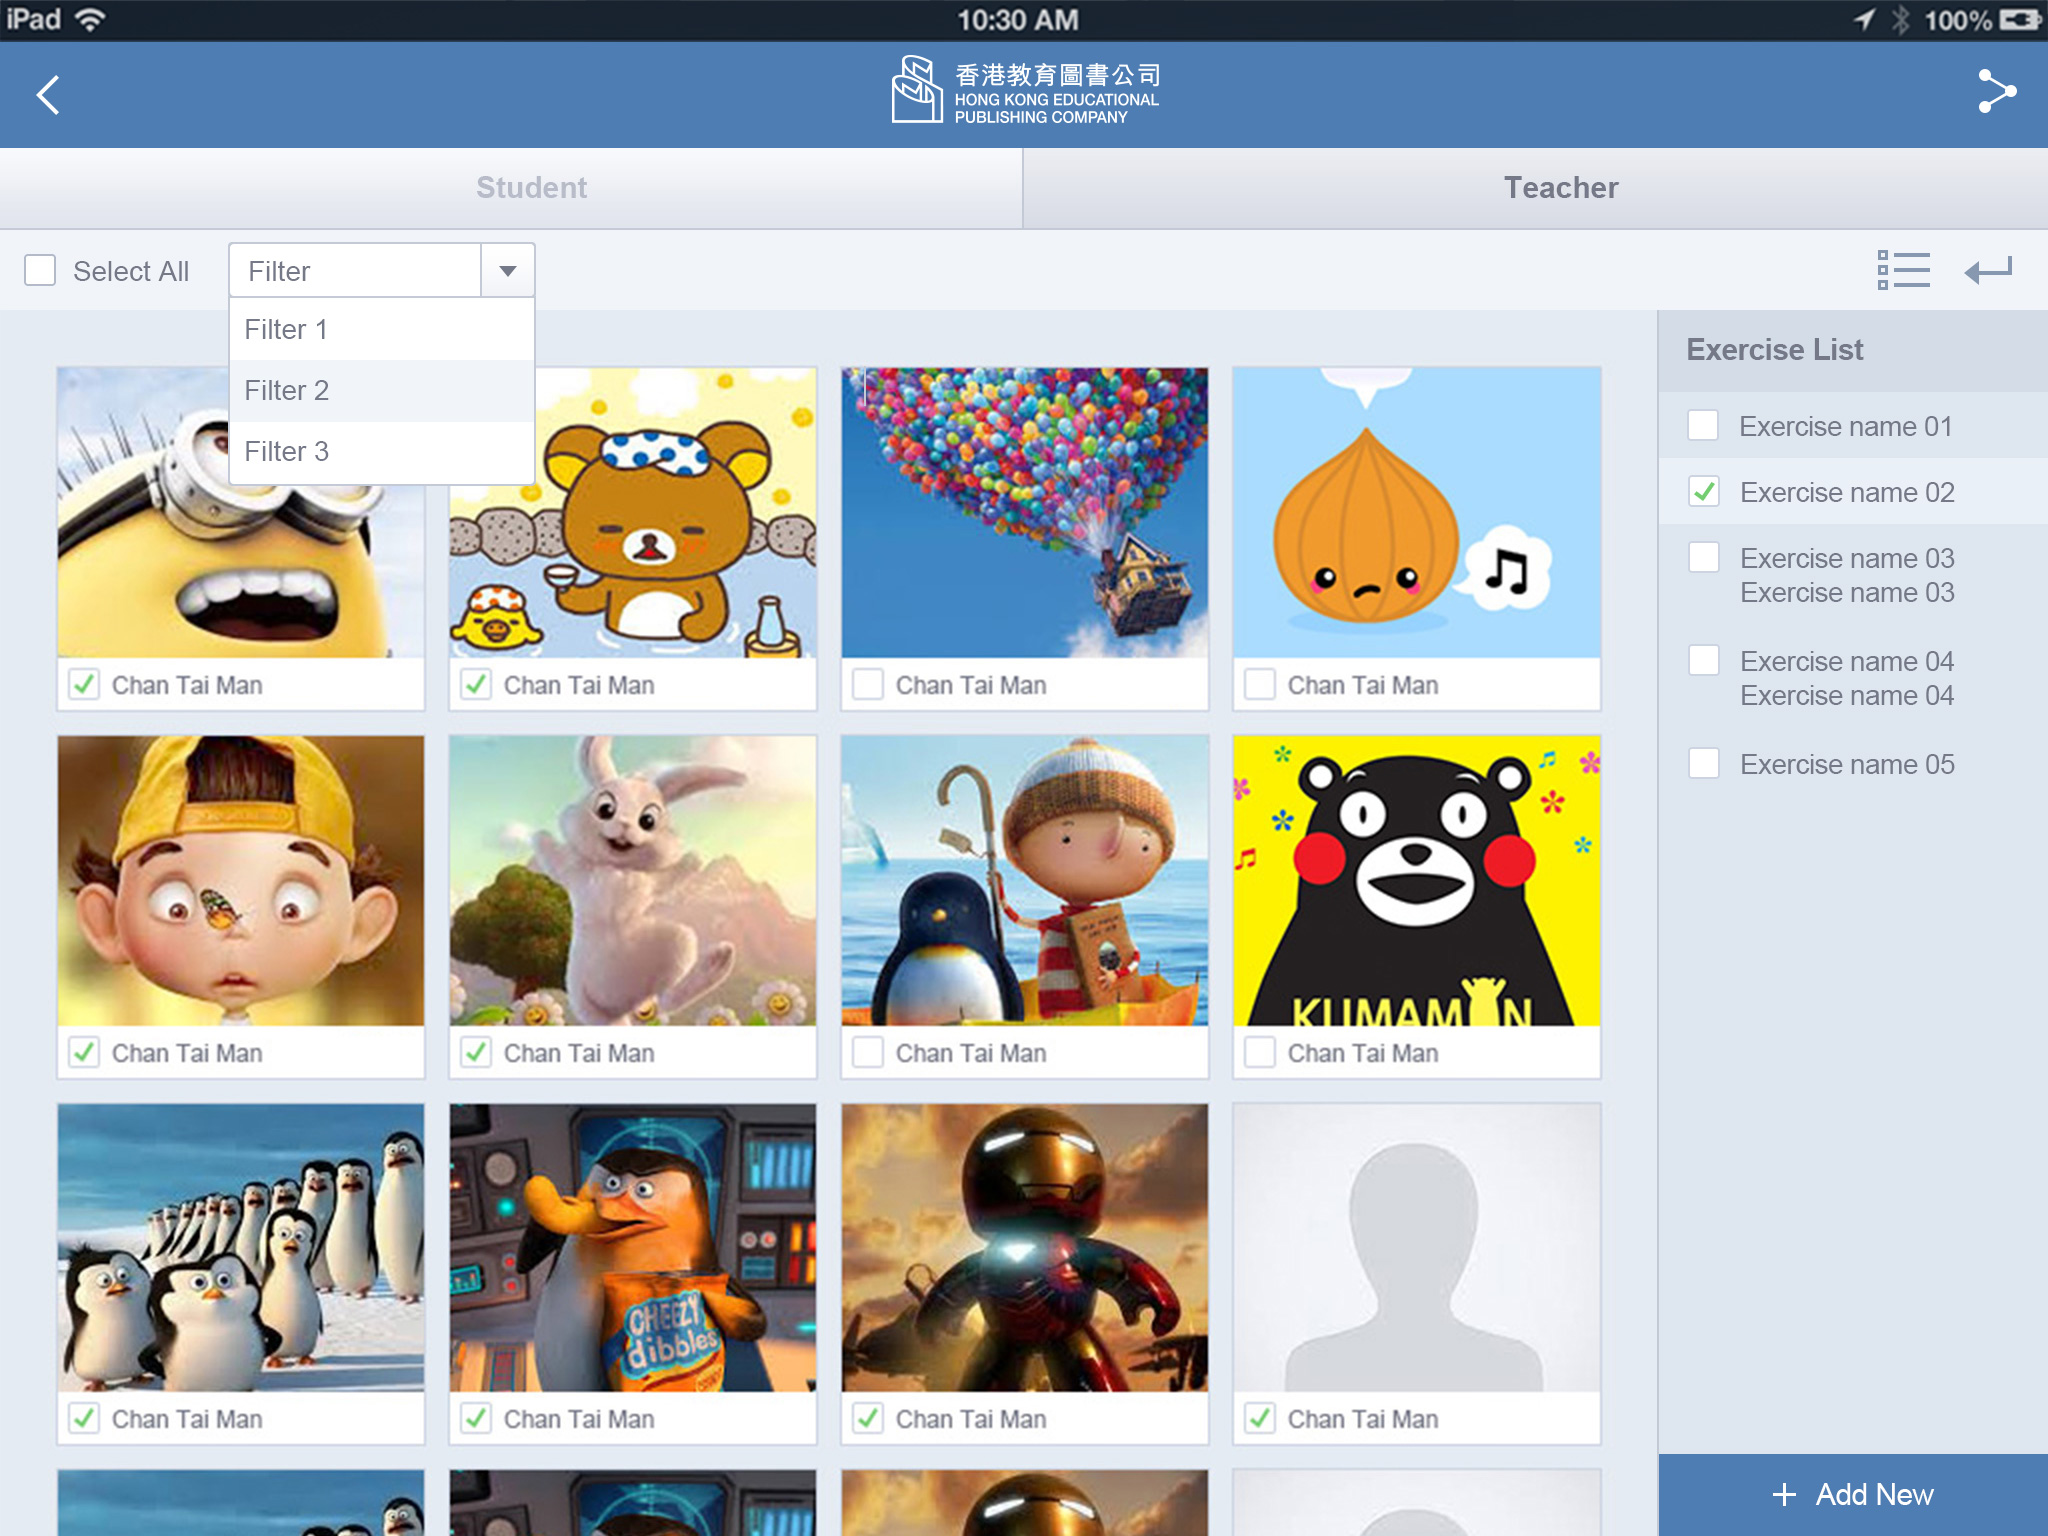Uncheck Exercise name 02 checkbox
Screen dimensions: 2048x1536
click(1704, 491)
